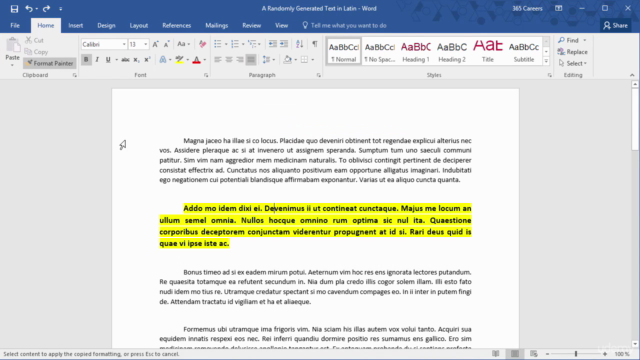Decrease font size with Shrink Font
Screen dimensions: 640x360
tap(167, 44)
